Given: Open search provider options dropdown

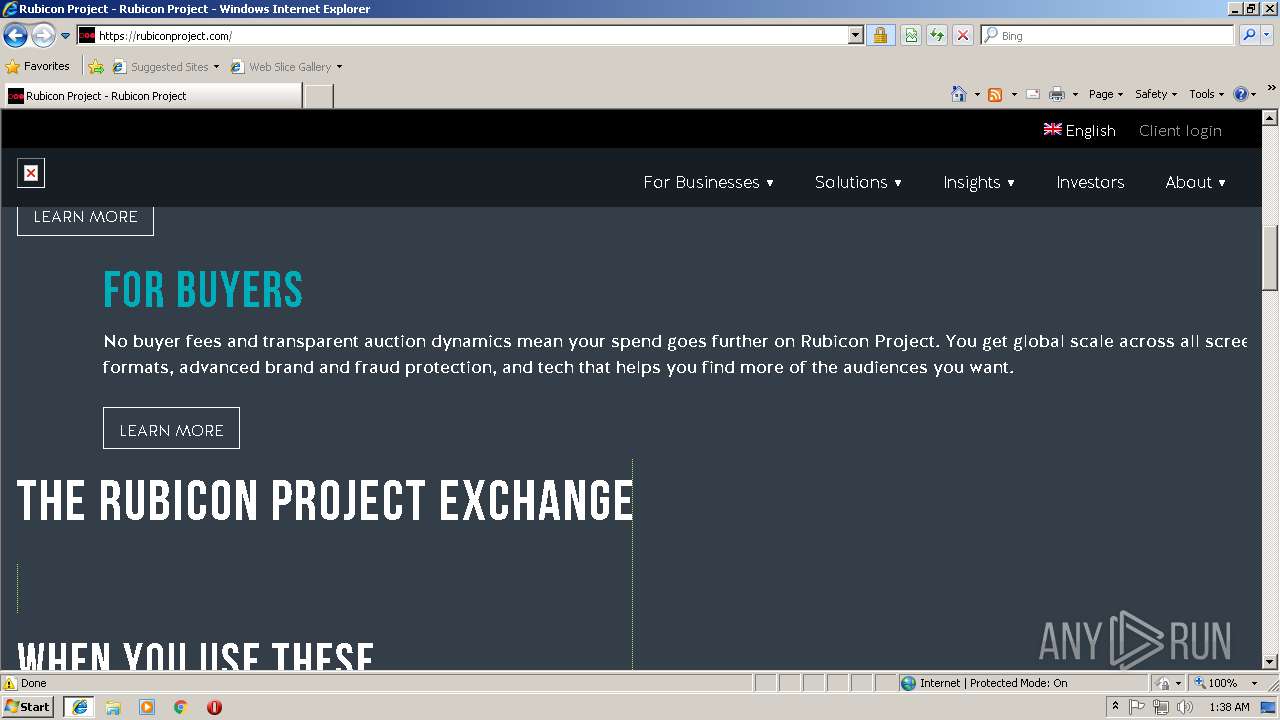Looking at the screenshot, I should tap(1267, 35).
